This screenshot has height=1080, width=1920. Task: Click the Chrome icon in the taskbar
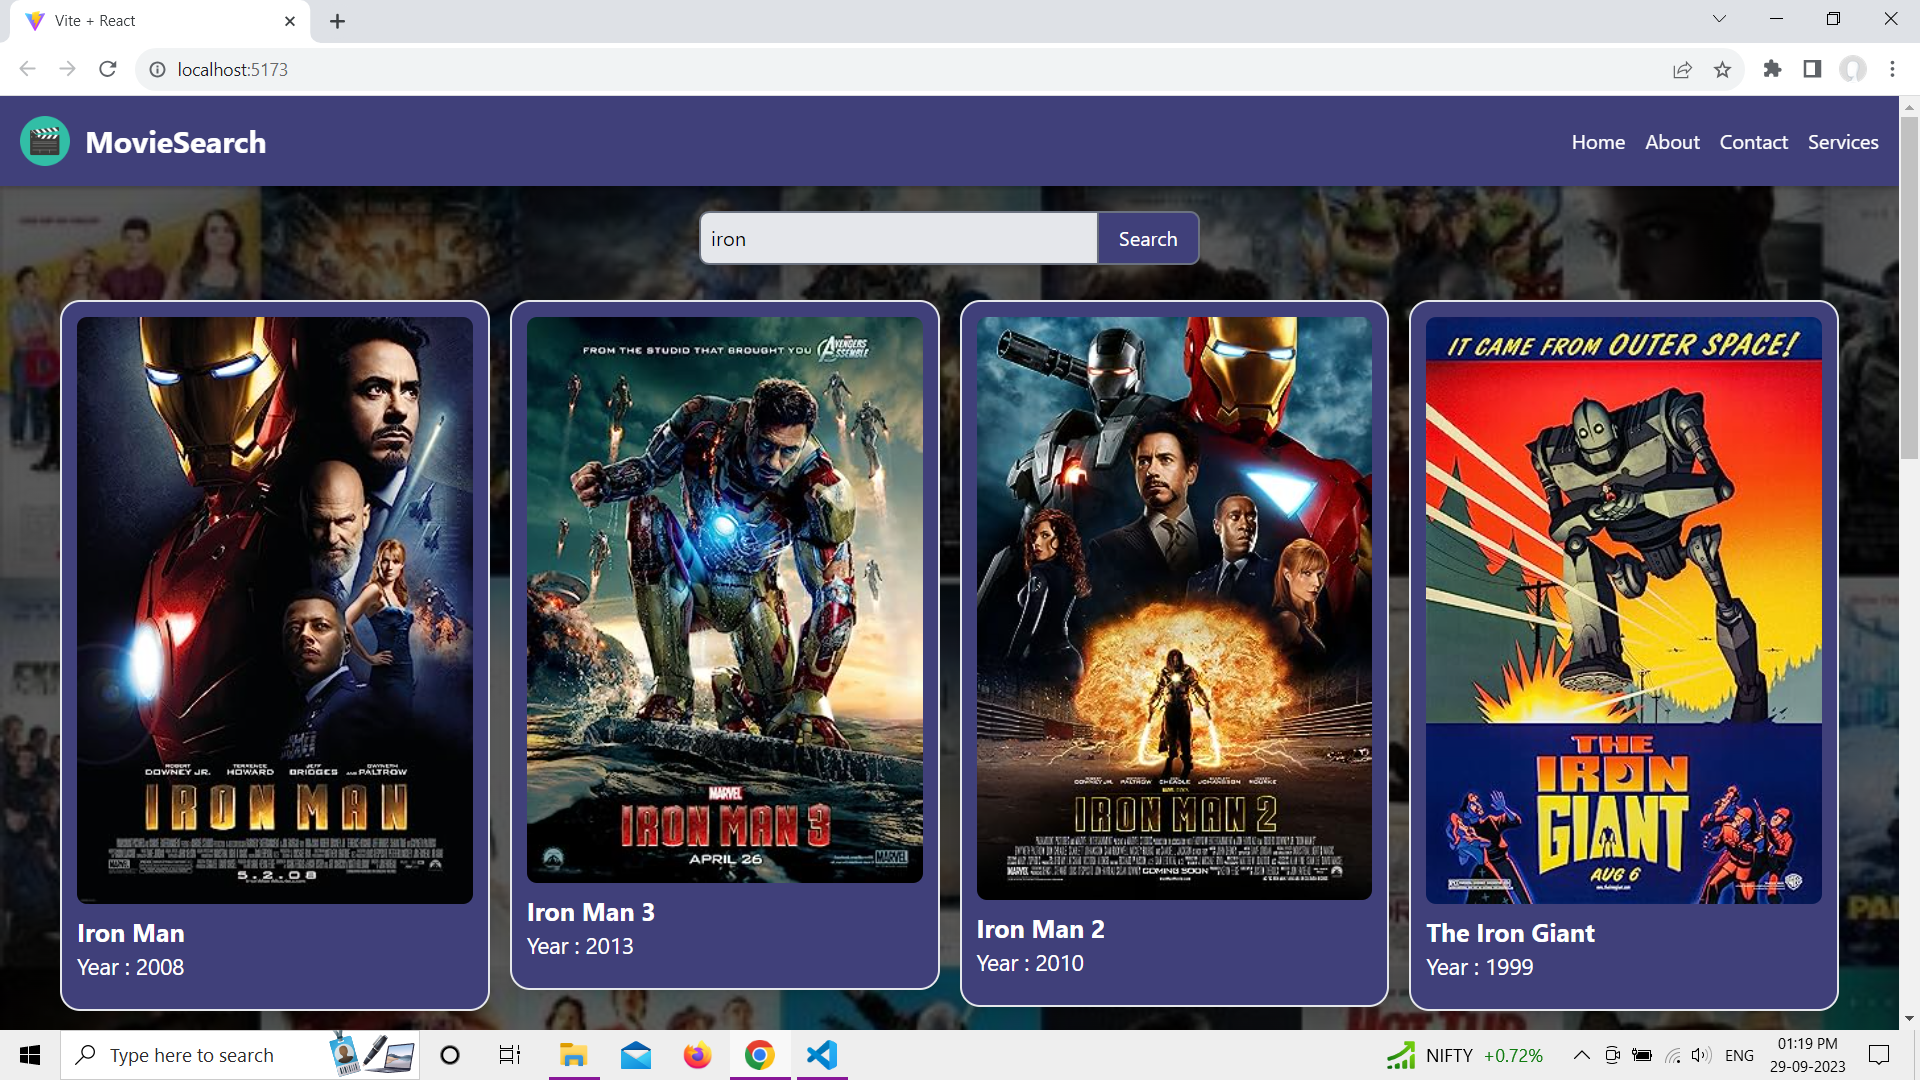pos(759,1055)
